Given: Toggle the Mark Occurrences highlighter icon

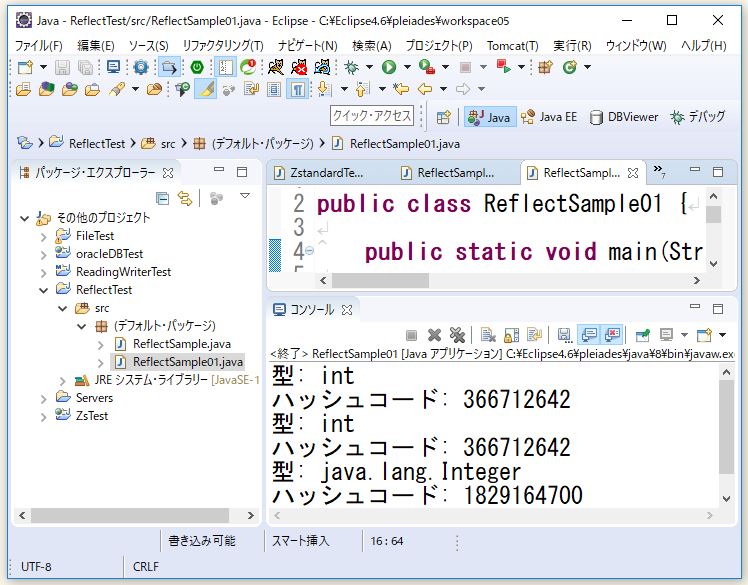Looking at the screenshot, I should (206, 89).
